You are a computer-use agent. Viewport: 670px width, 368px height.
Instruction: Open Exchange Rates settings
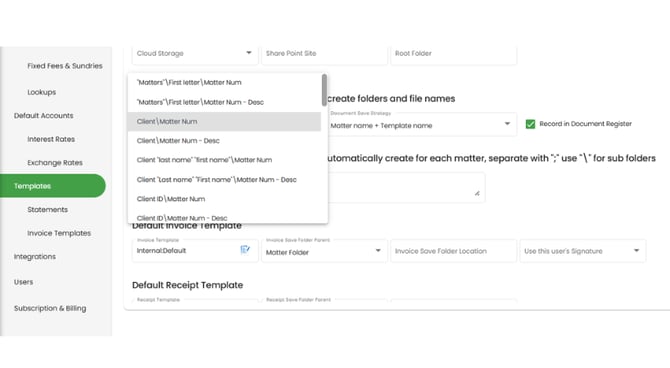click(55, 163)
